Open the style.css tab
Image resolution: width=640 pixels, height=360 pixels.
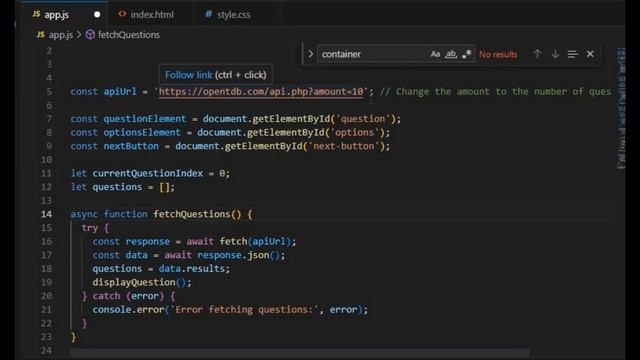233,15
